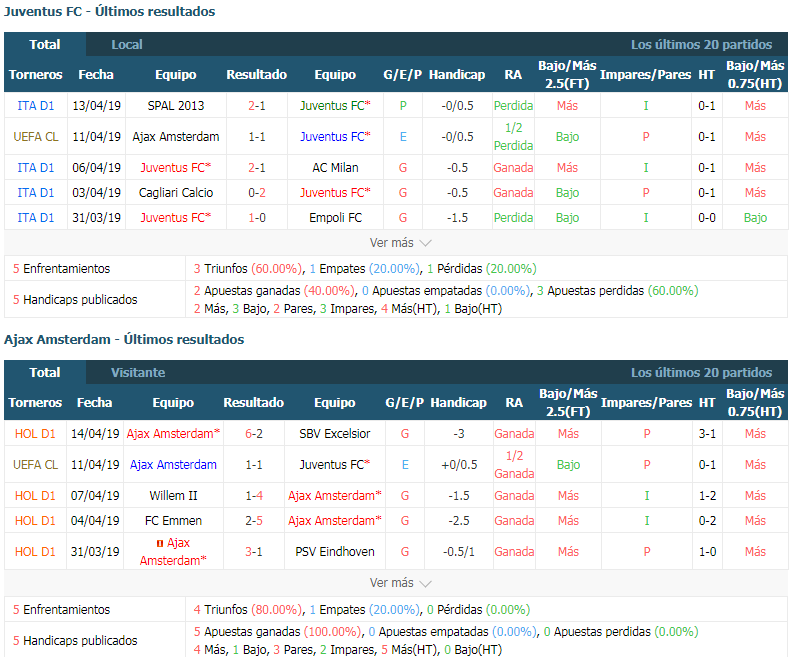The width and height of the screenshot is (791, 657).
Task: Open the Visitante tab in the Ajax table
Action: (x=138, y=372)
